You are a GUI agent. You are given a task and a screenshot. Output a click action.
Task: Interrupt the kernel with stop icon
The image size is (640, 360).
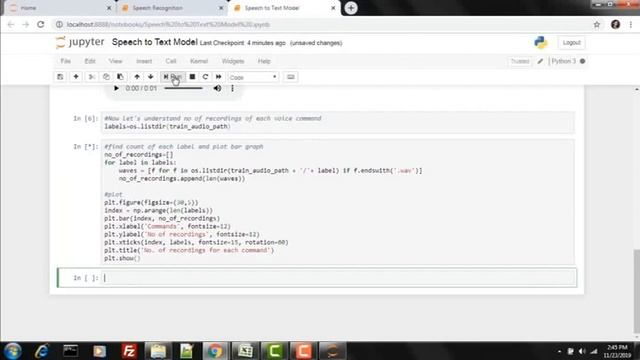pyautogui.click(x=192, y=77)
